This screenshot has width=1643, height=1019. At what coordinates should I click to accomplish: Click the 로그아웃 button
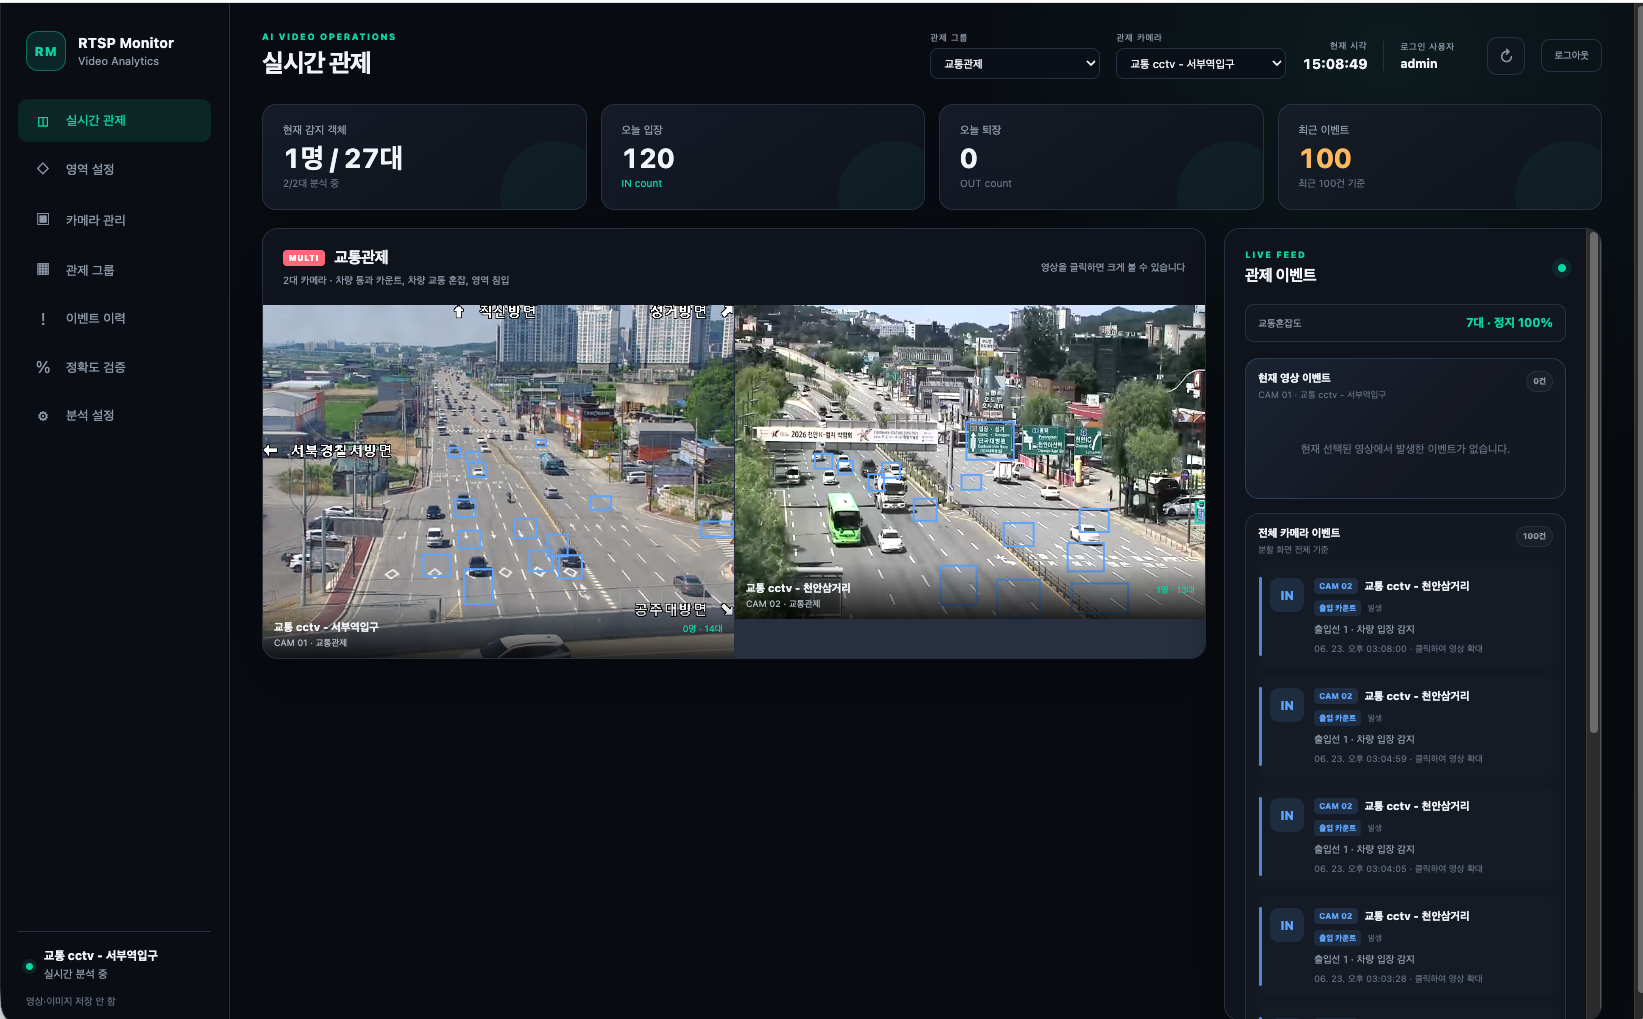point(1571,56)
